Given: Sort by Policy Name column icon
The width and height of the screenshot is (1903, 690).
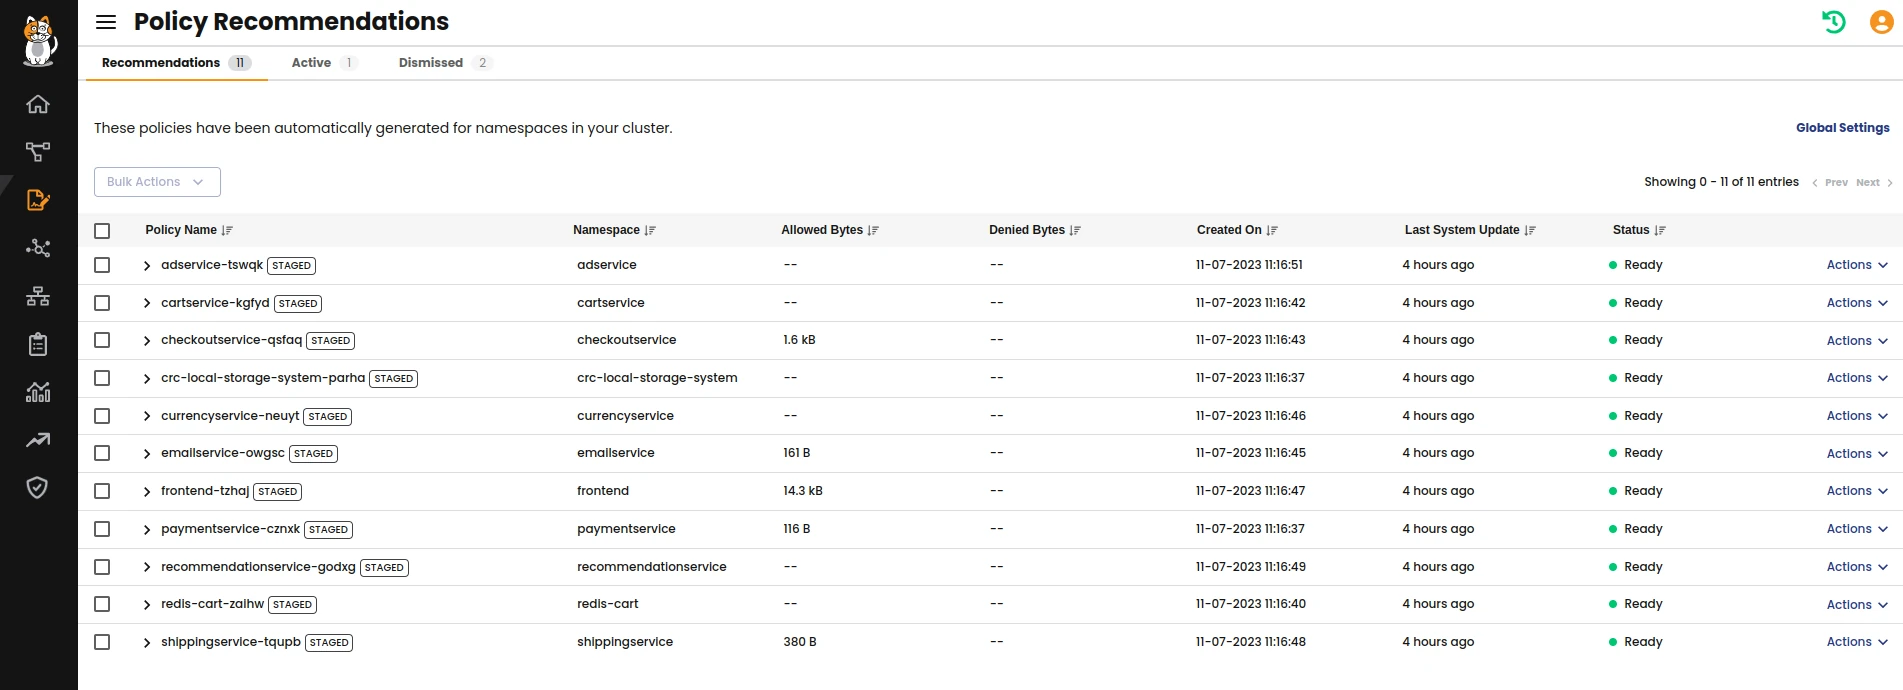Looking at the screenshot, I should tap(227, 230).
